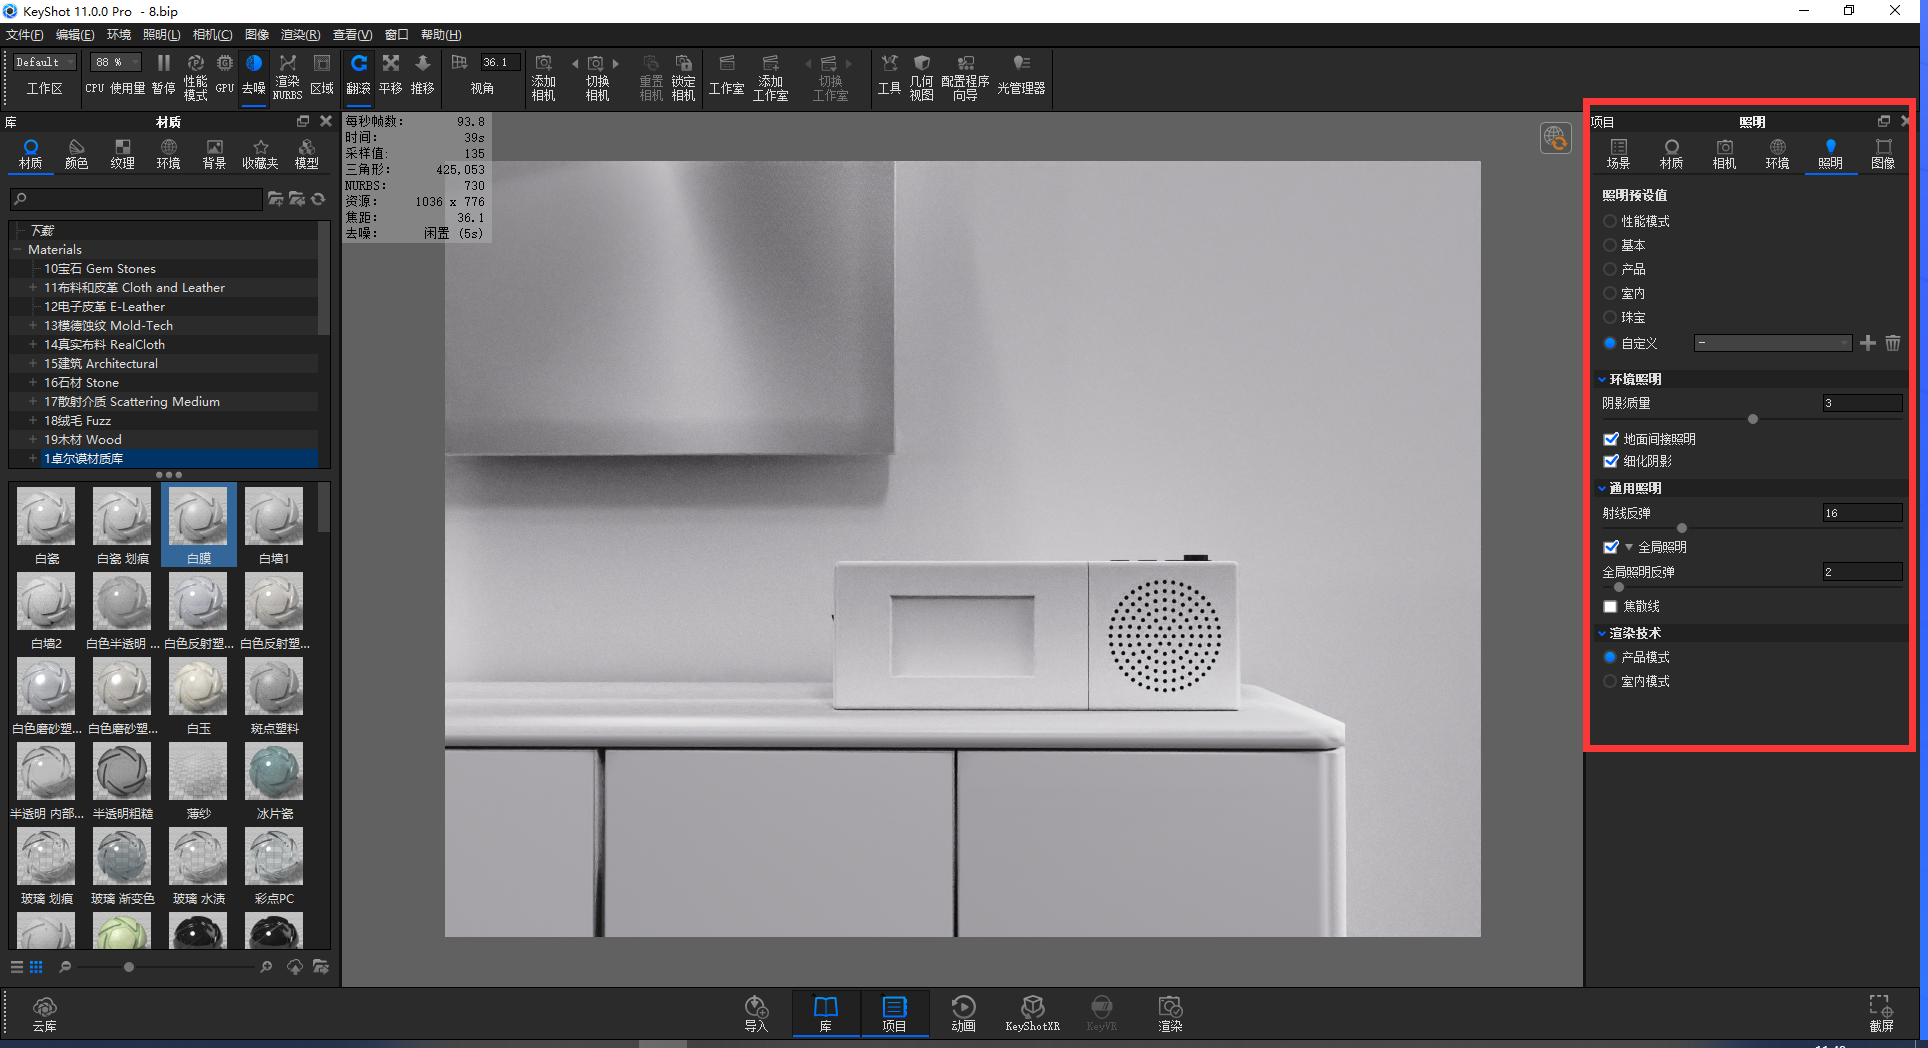Open the render (渲染) dialog
Image resolution: width=1928 pixels, height=1048 pixels.
coord(1170,1013)
